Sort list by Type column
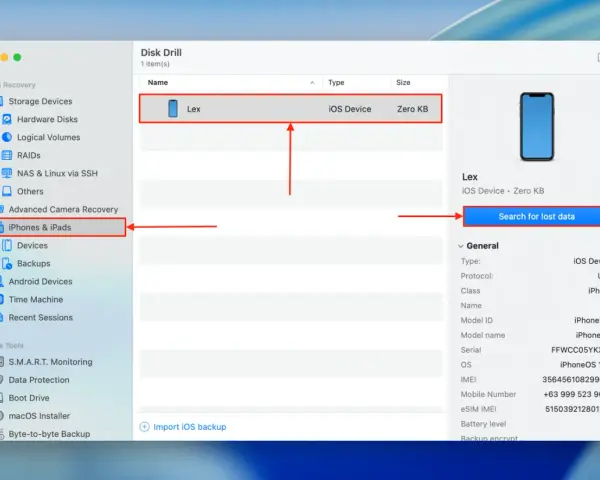 pos(336,83)
